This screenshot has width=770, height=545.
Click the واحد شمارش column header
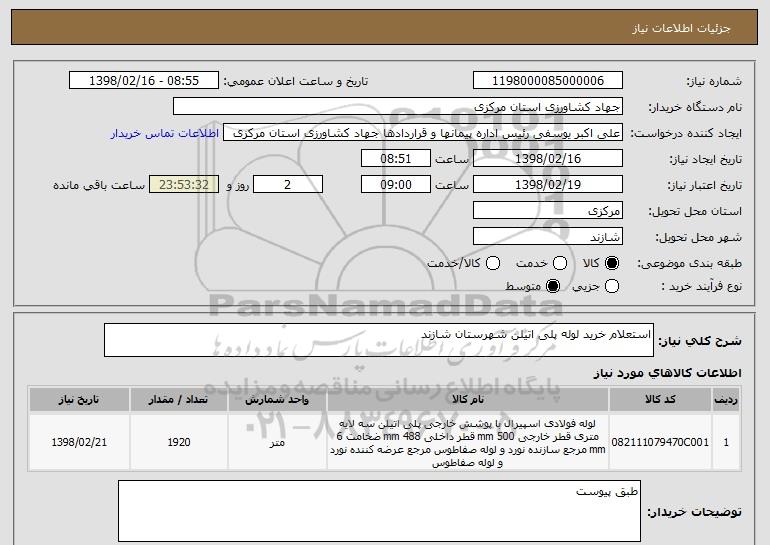(277, 400)
